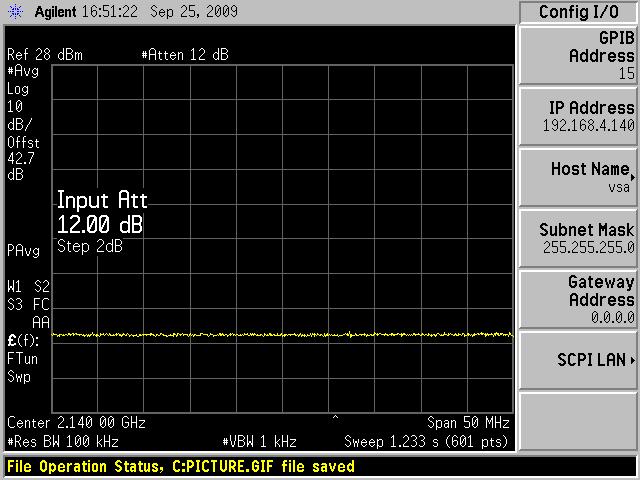The width and height of the screenshot is (640, 480).
Task: Click the Sweep 1.233 s readout
Action: (427, 441)
